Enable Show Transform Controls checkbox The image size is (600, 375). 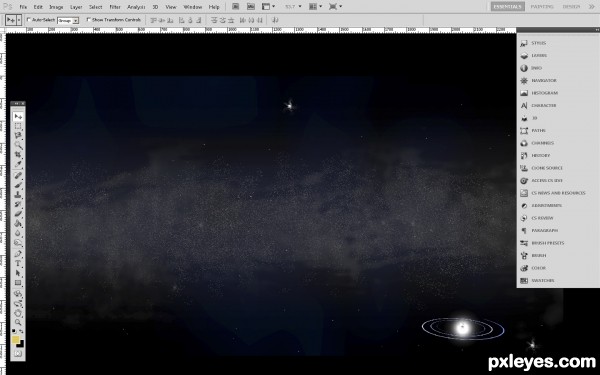pyautogui.click(x=88, y=20)
